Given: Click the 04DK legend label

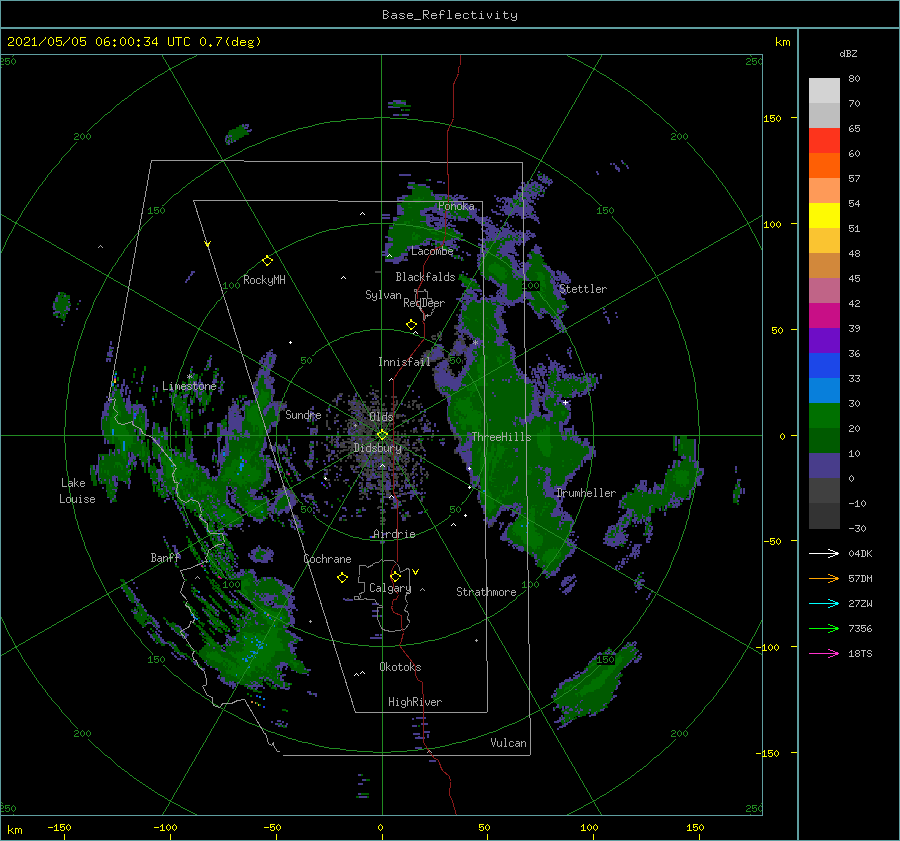Looking at the screenshot, I should click(x=860, y=554).
